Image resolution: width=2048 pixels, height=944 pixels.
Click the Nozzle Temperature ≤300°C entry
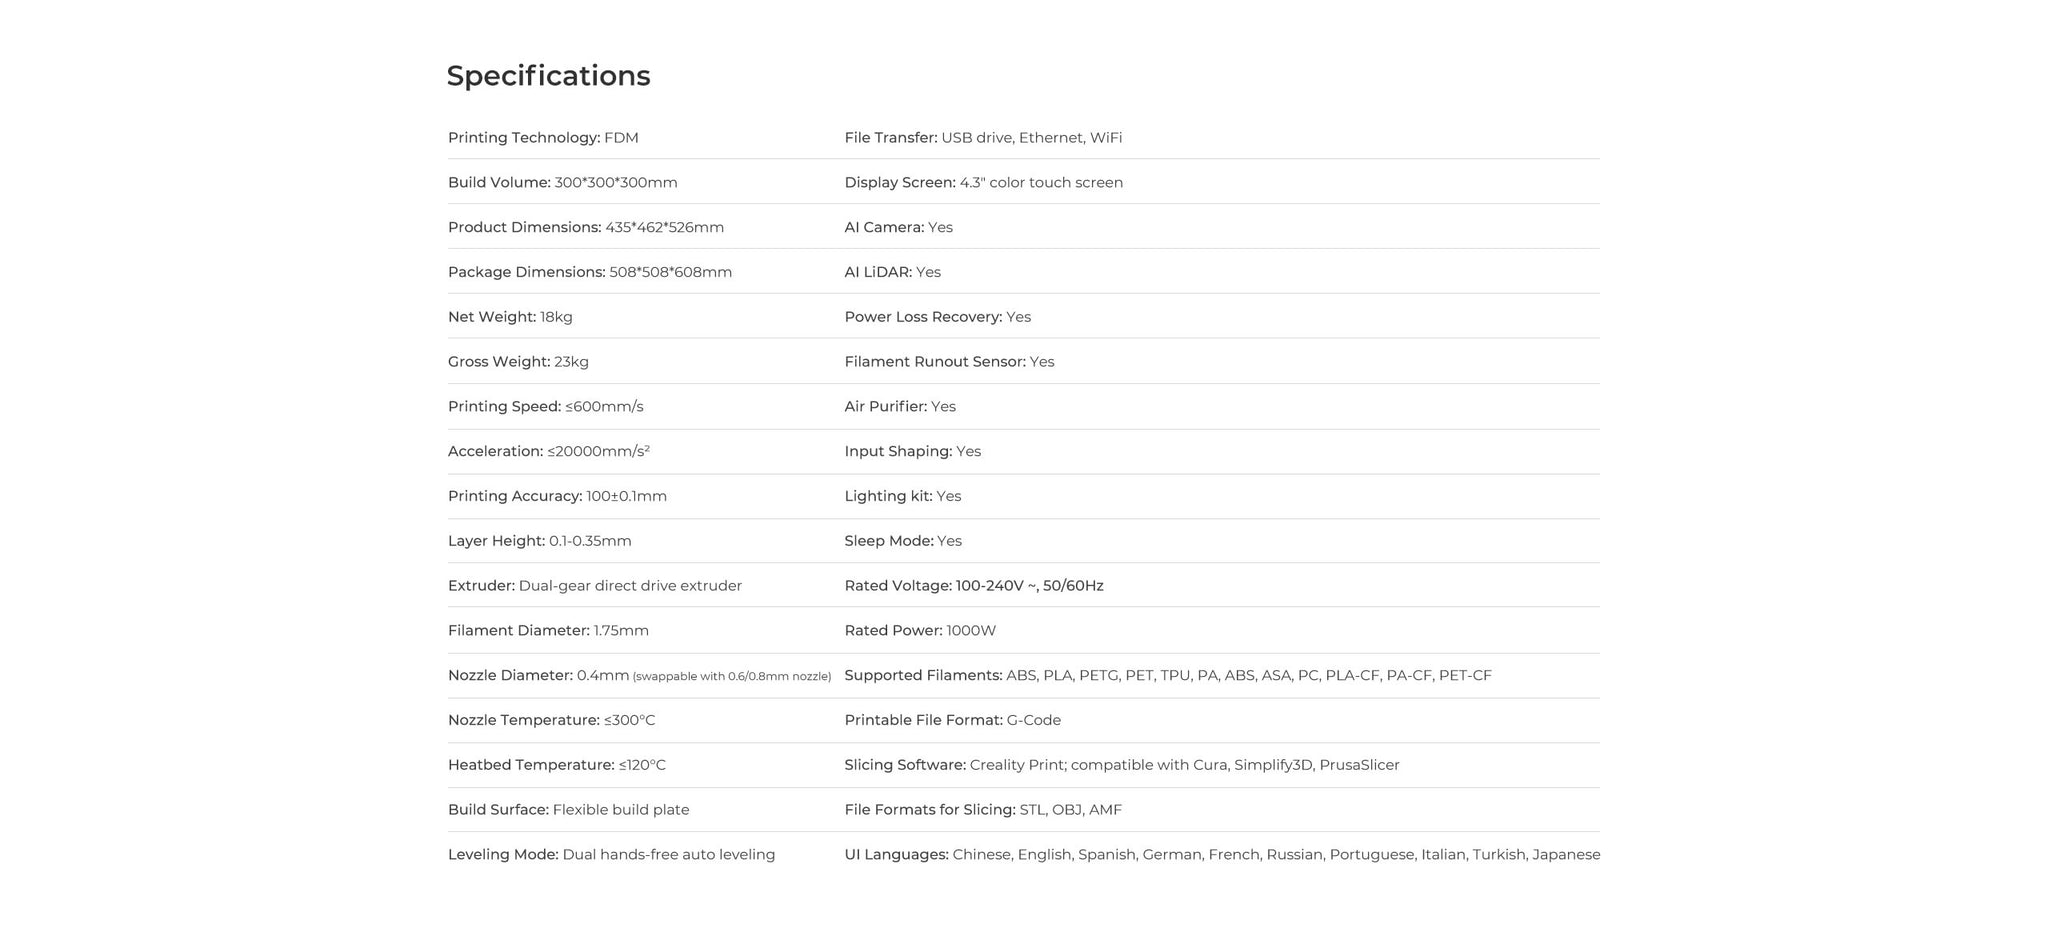pos(551,721)
